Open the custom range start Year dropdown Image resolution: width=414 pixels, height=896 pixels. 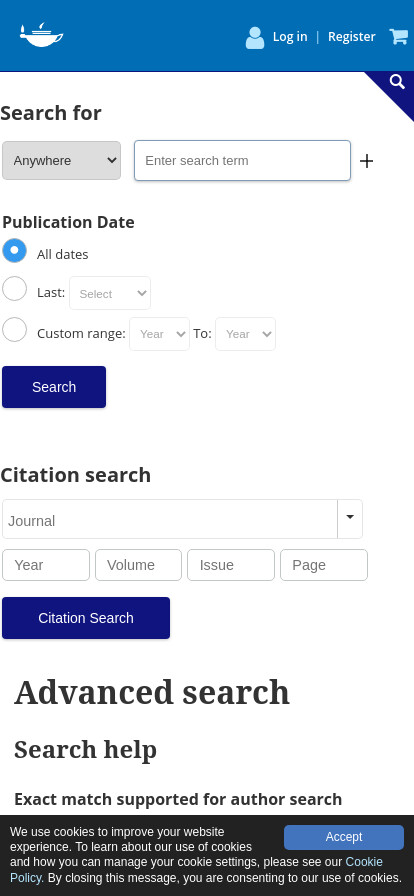(x=160, y=334)
